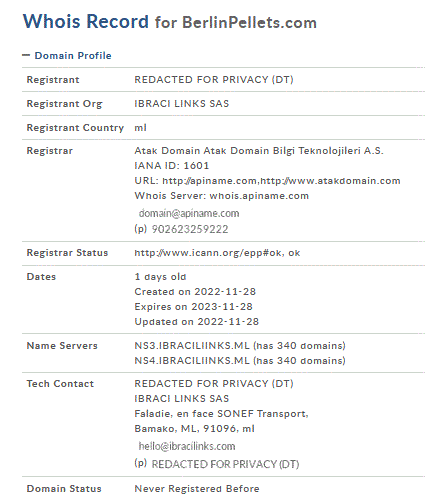
Task: Click the registrant country value ml
Action: (141, 128)
